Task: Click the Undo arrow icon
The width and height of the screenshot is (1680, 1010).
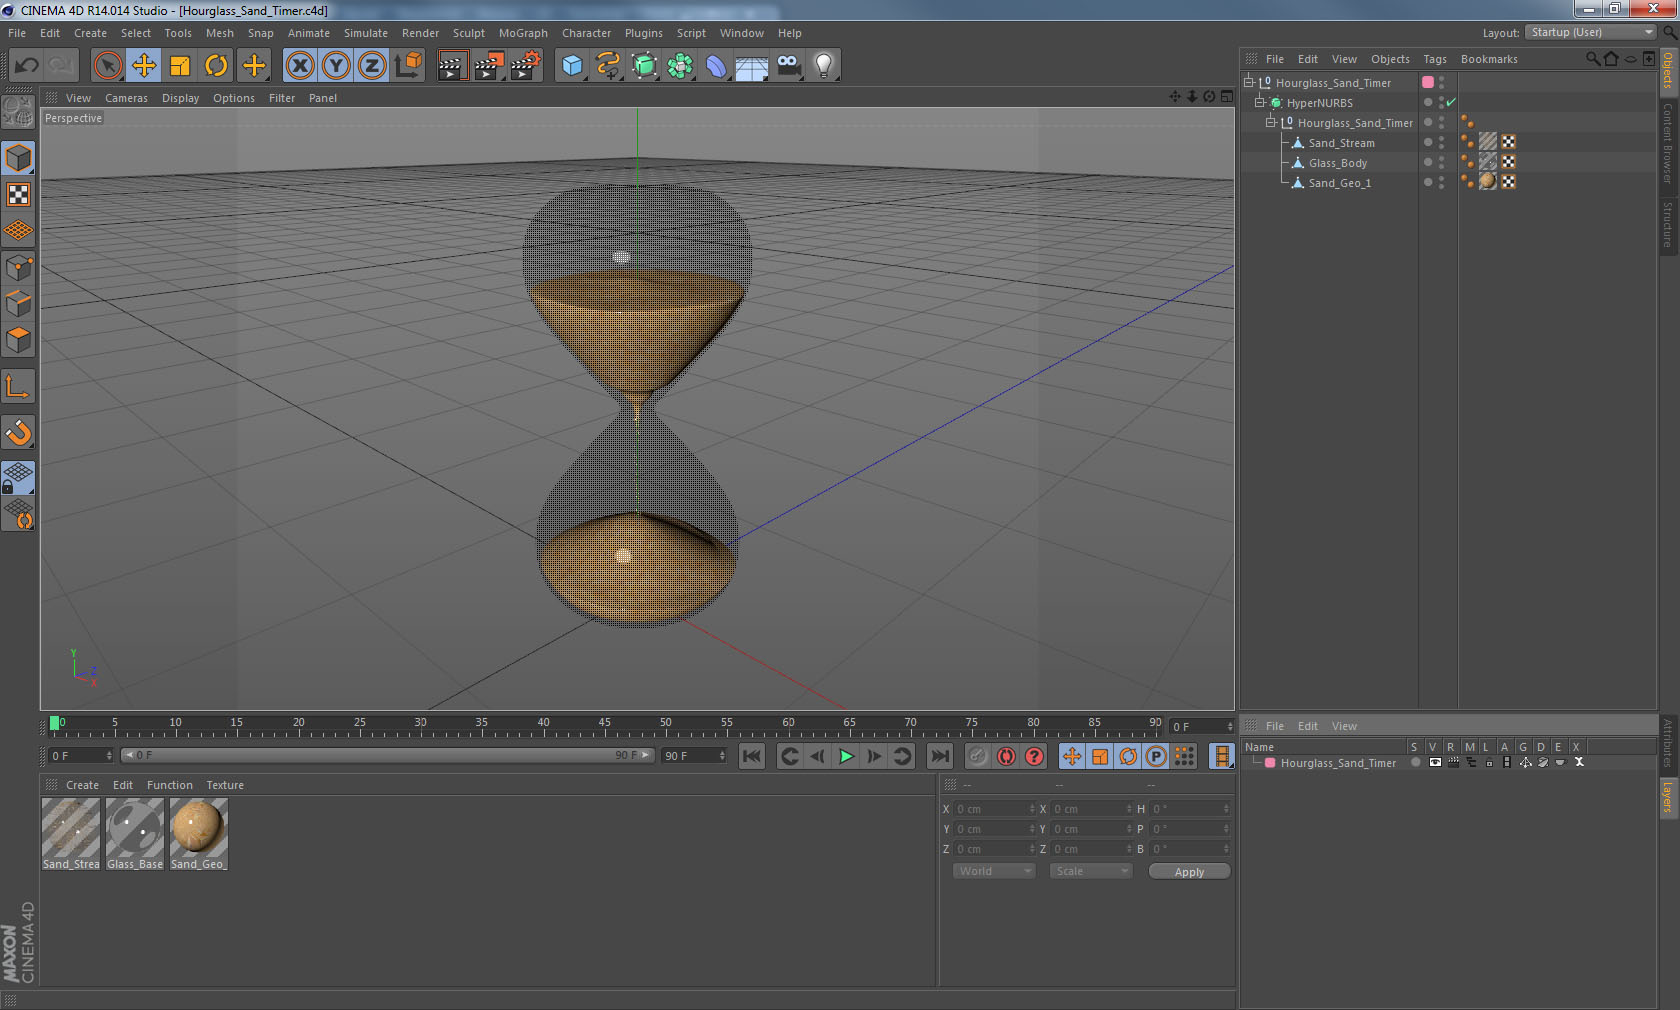Action: [26, 66]
